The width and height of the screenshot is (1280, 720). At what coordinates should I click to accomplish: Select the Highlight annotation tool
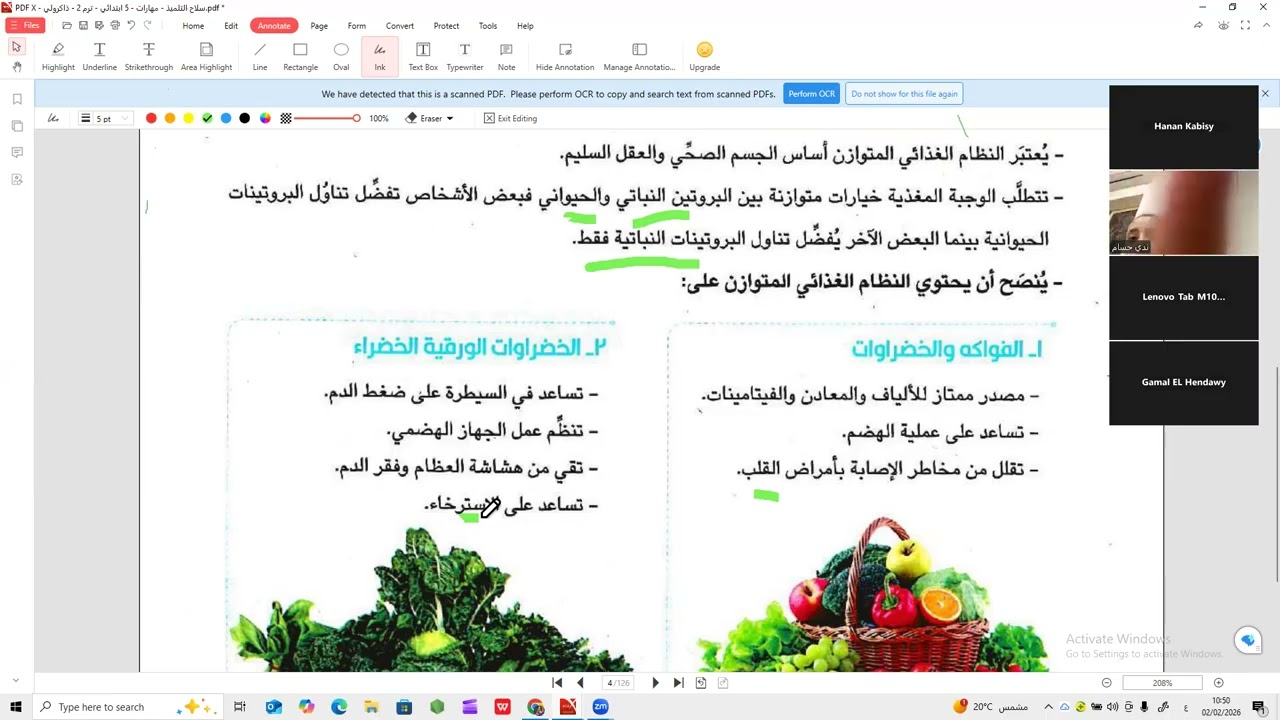coord(58,57)
